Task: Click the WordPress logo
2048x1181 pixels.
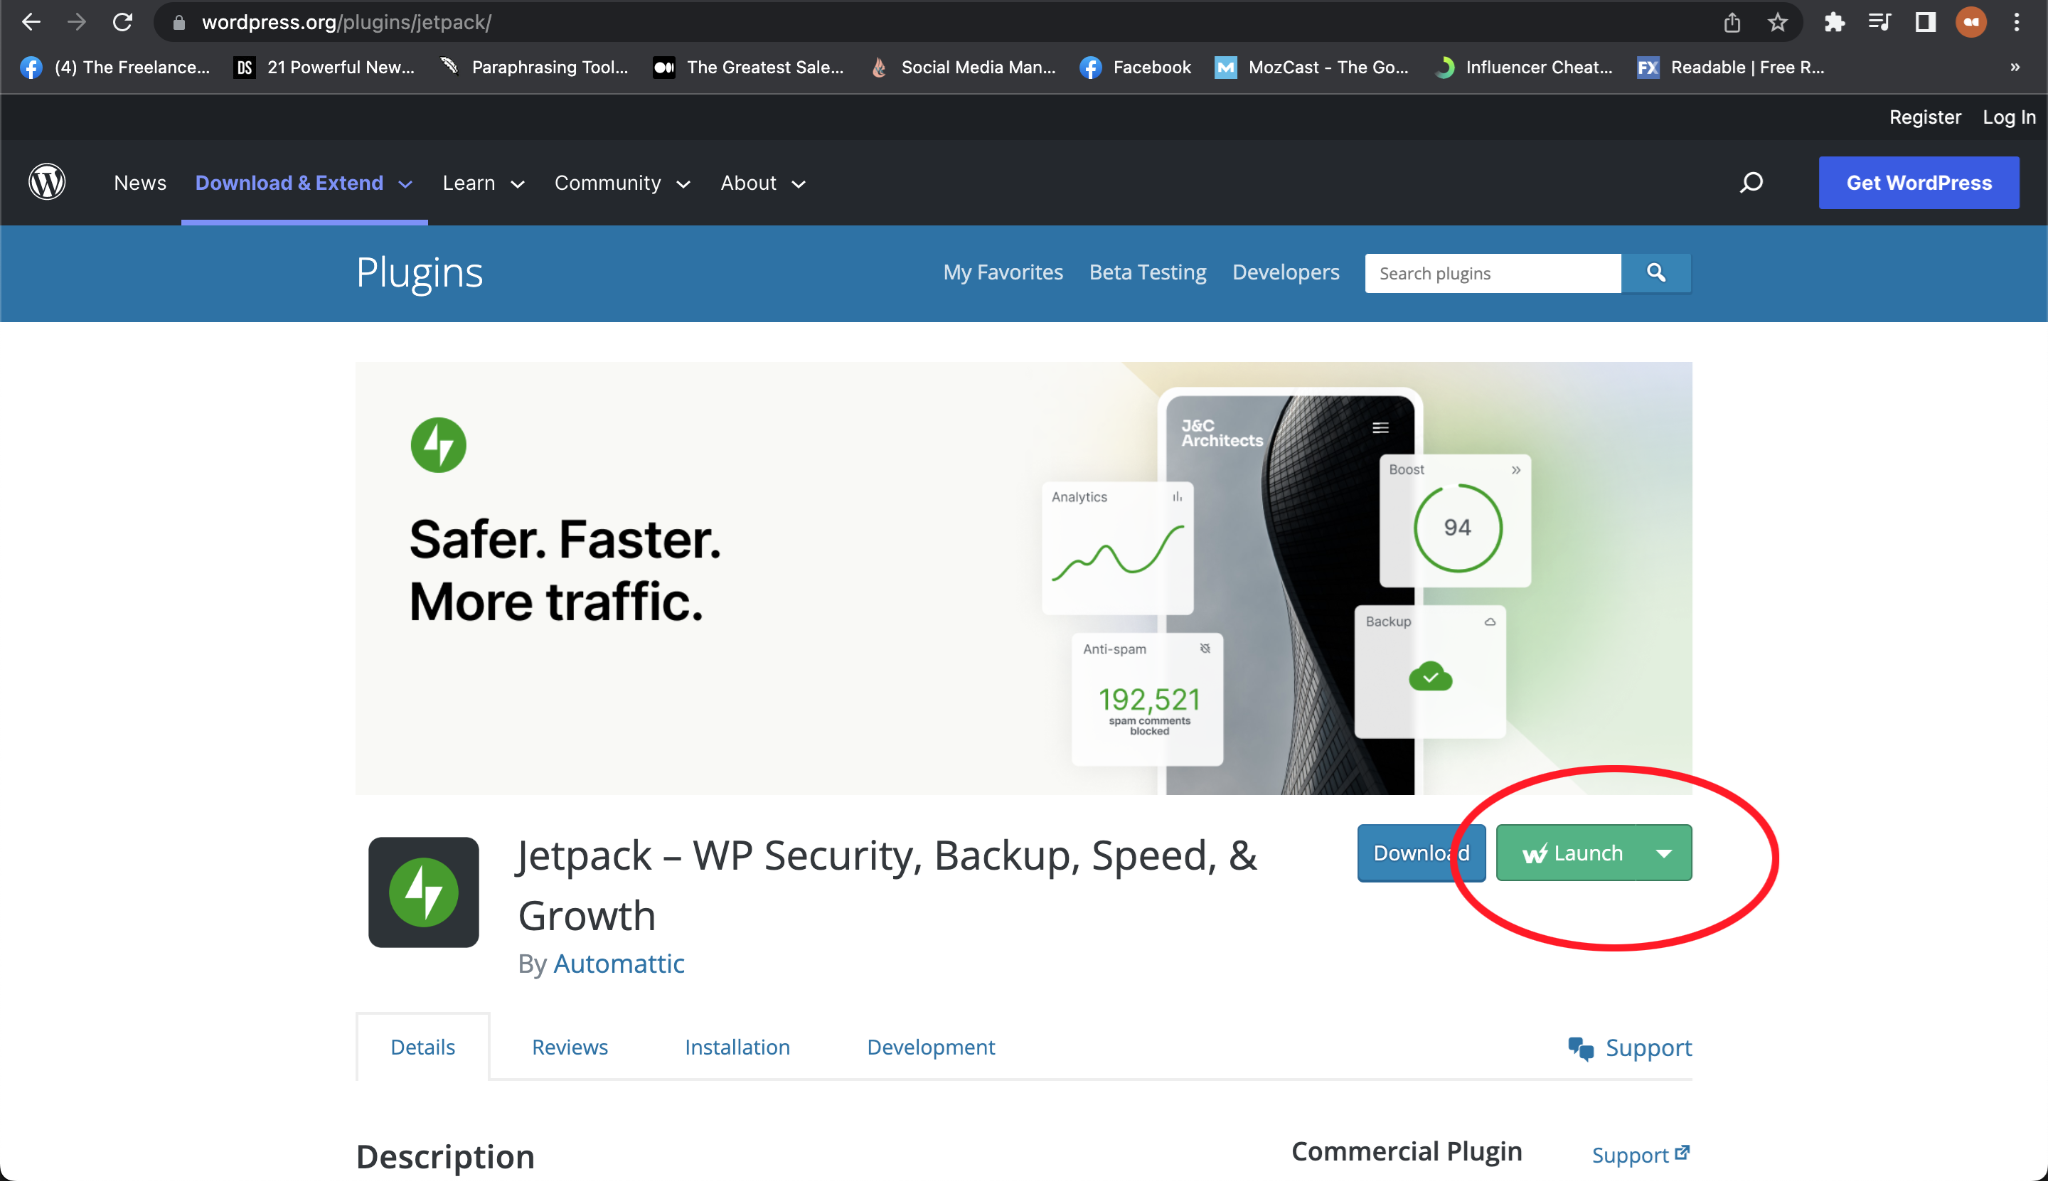Action: tap(47, 182)
